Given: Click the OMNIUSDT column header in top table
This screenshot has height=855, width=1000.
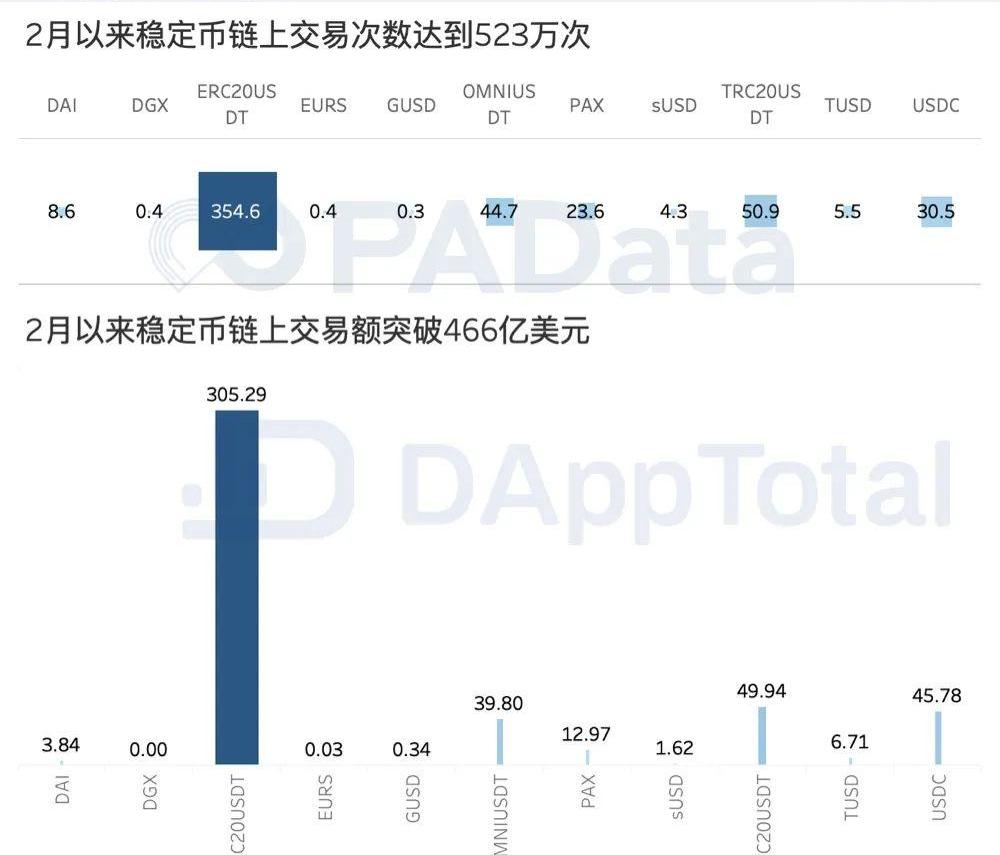Looking at the screenshot, I should tap(499, 104).
